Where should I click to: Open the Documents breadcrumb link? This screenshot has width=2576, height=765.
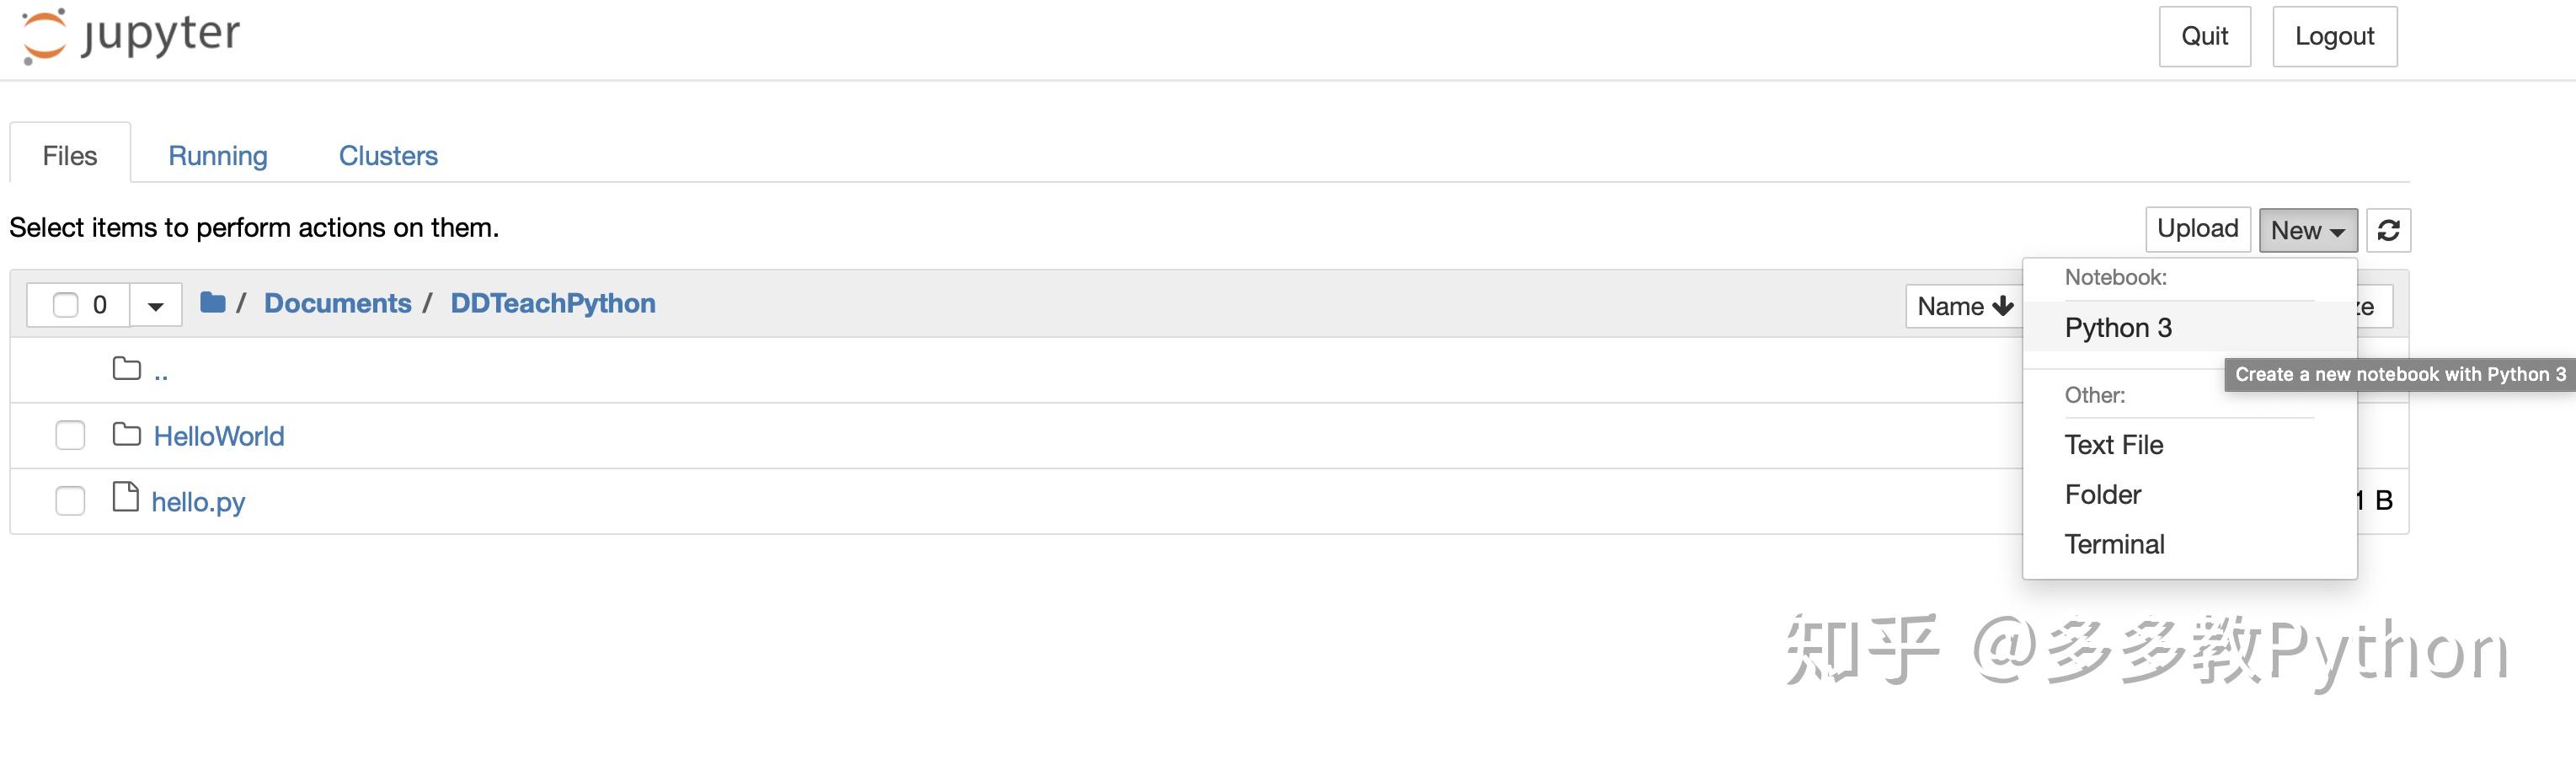pyautogui.click(x=337, y=303)
